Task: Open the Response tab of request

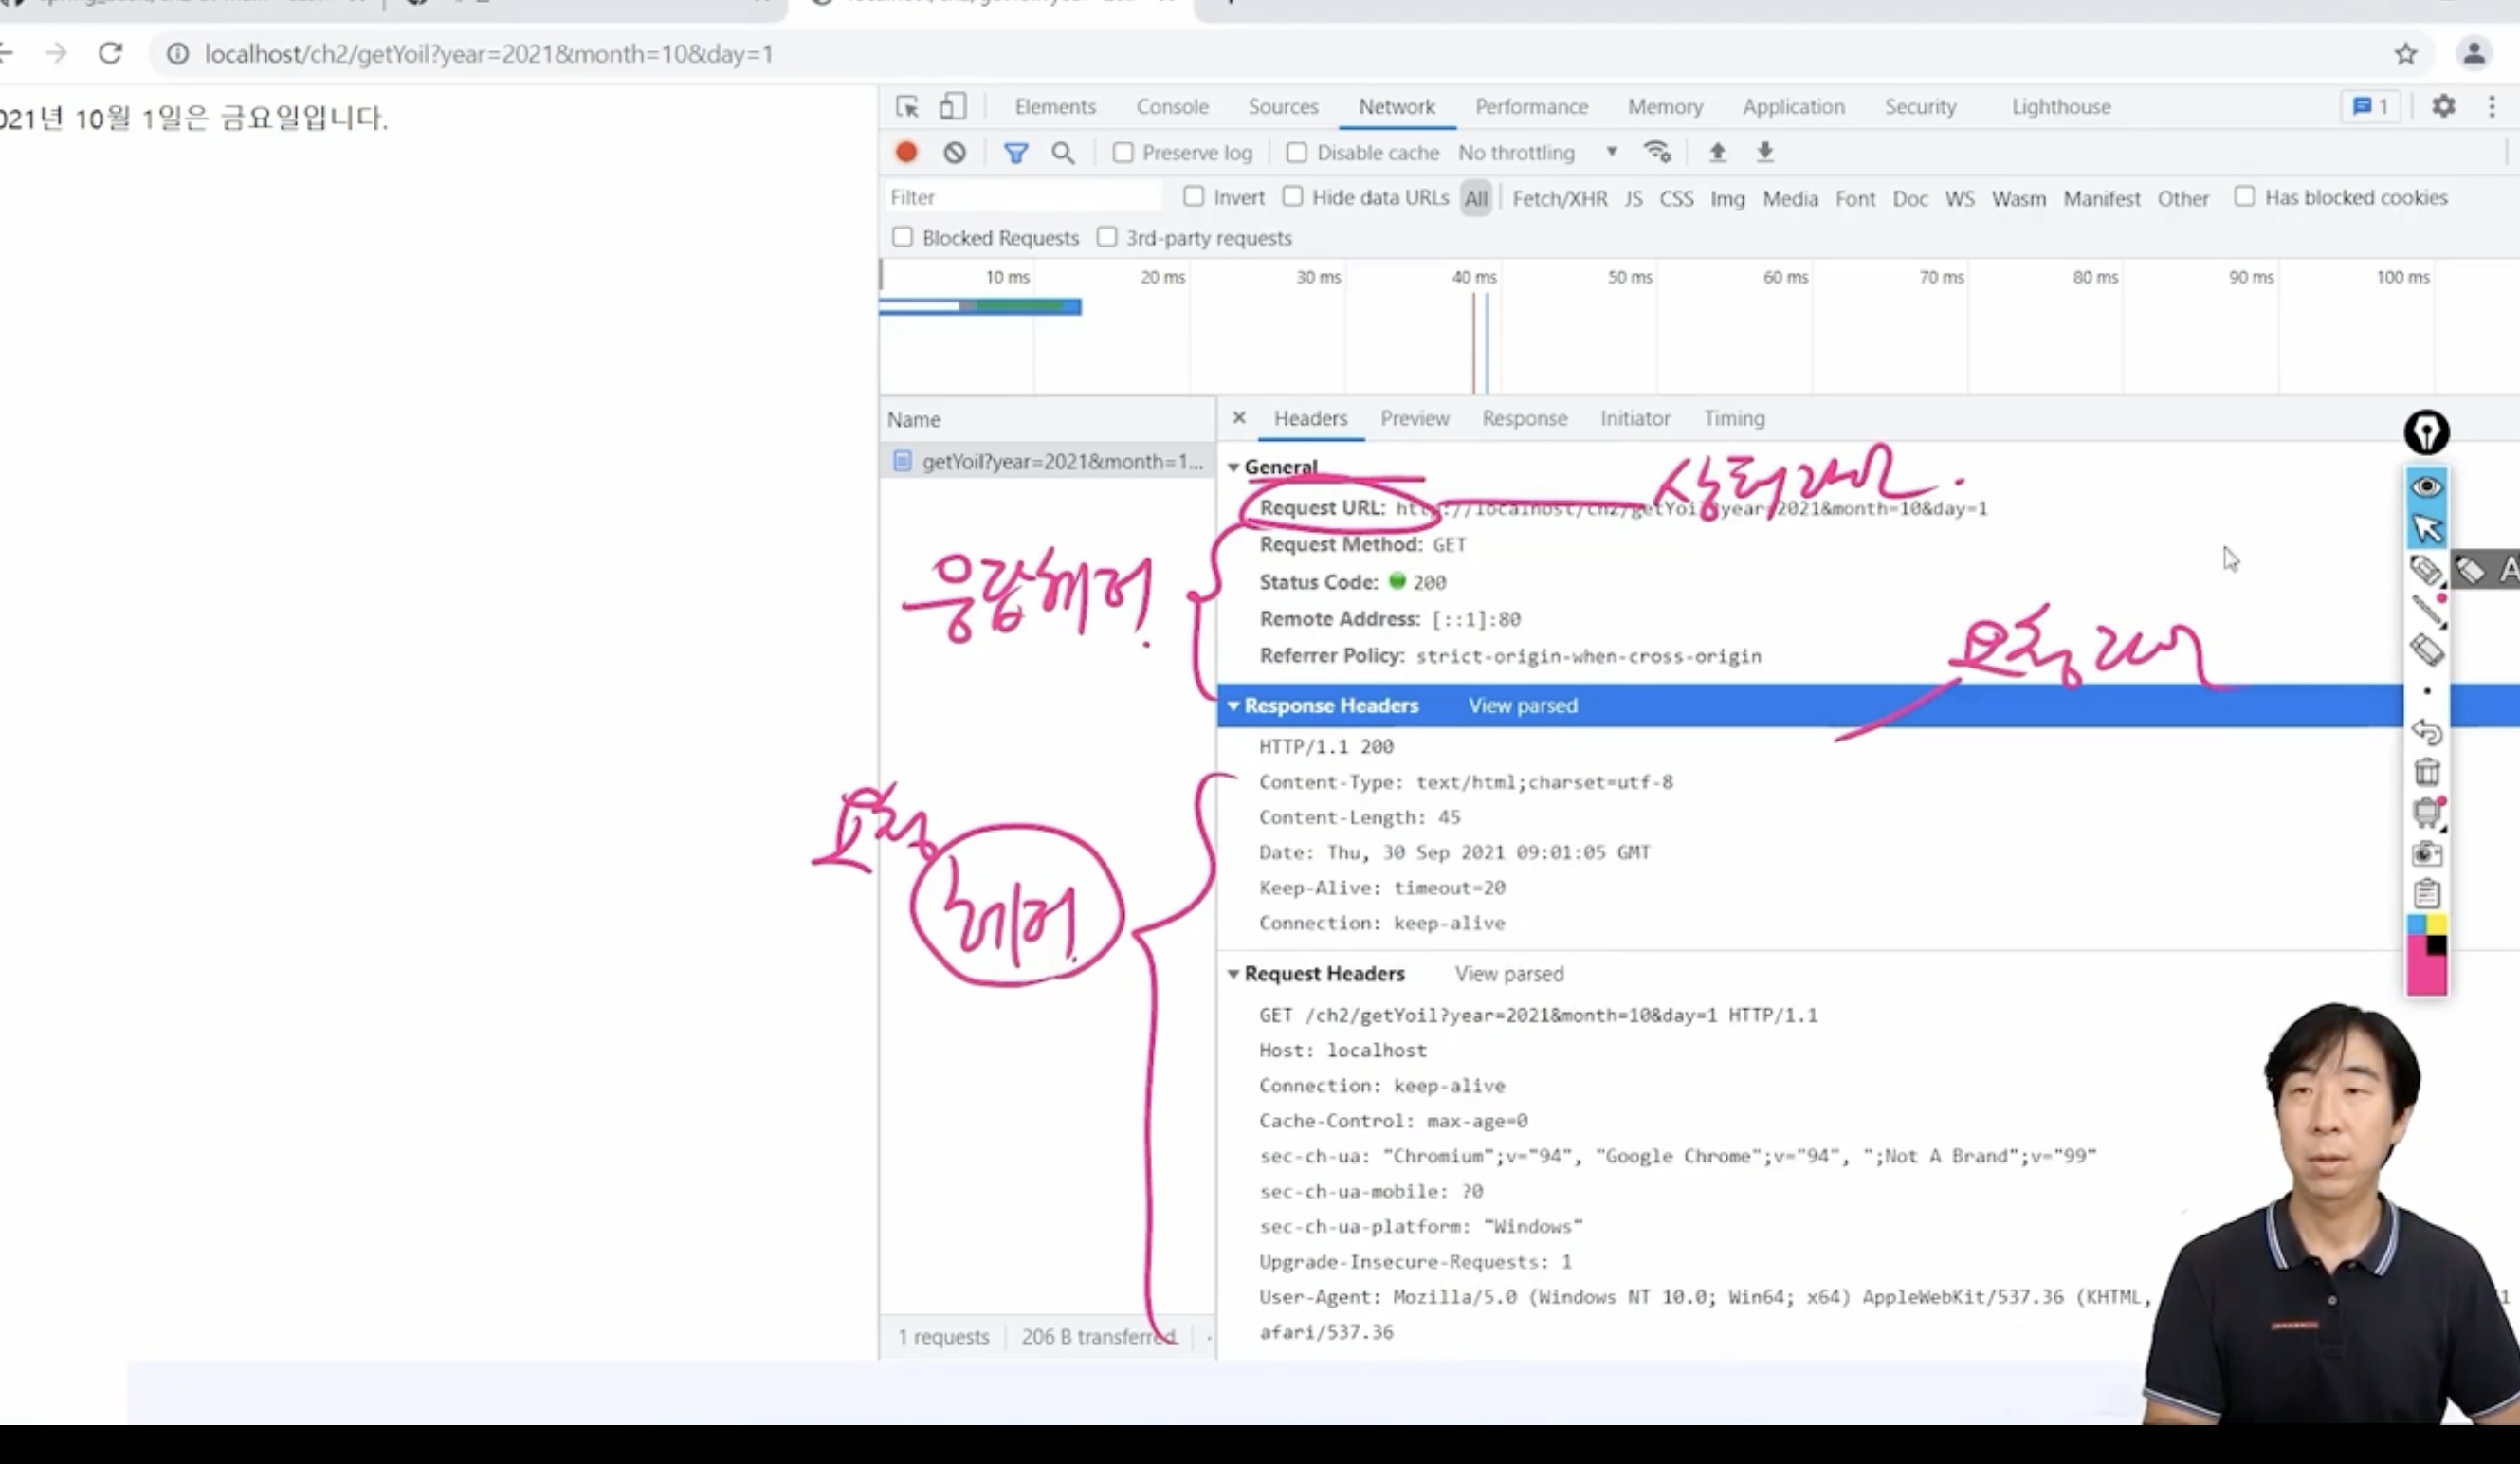Action: [1524, 418]
